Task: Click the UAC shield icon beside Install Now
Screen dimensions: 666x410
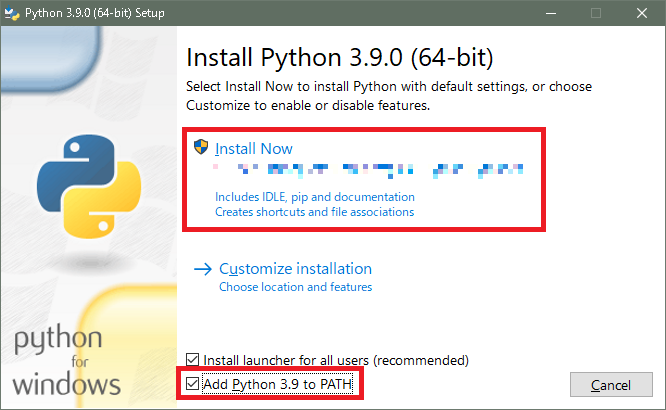Action: coord(201,147)
